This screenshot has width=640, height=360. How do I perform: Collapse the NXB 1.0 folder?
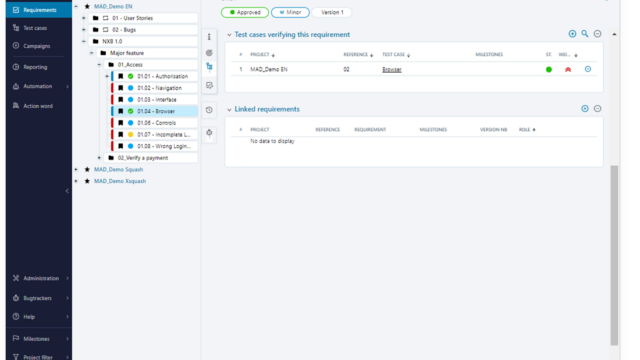point(84,41)
